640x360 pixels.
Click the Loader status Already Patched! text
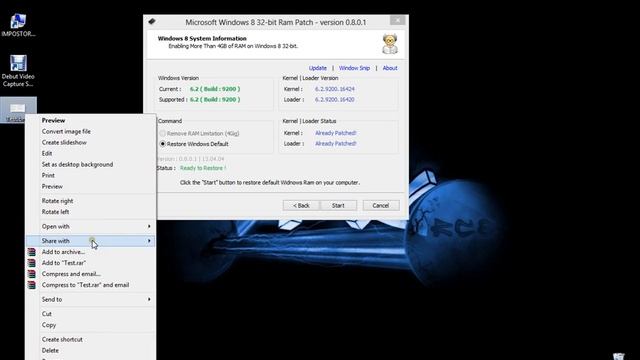336,144
